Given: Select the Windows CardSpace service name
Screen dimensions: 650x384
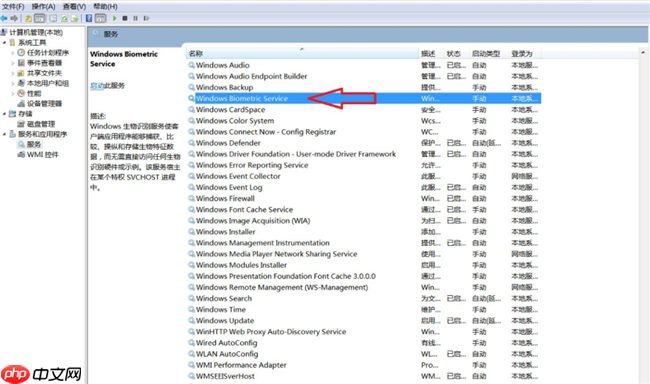Looking at the screenshot, I should (x=230, y=109).
